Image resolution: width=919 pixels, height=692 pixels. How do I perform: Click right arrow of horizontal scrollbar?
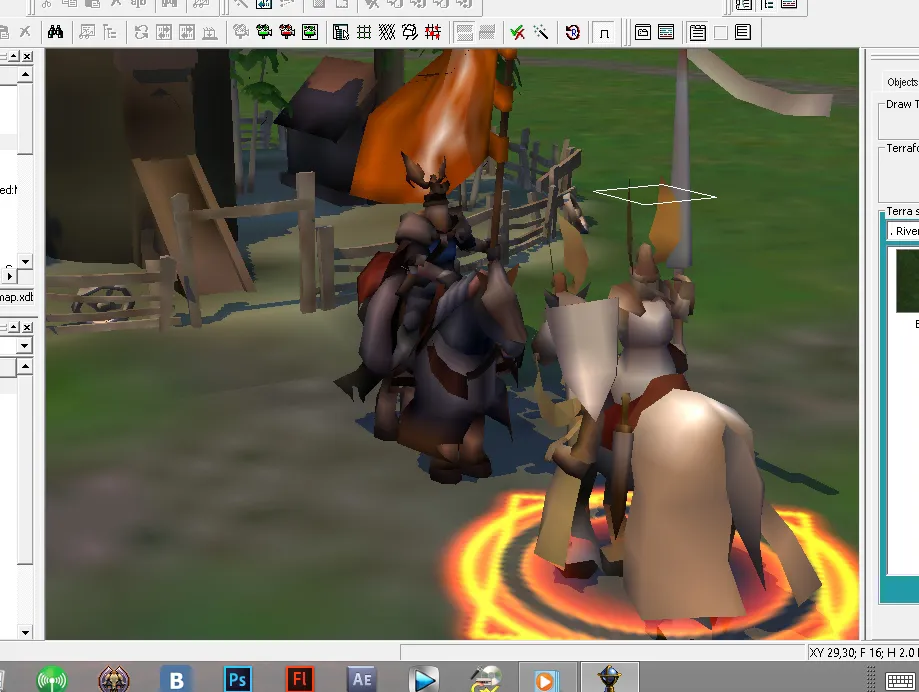pyautogui.click(x=10, y=275)
